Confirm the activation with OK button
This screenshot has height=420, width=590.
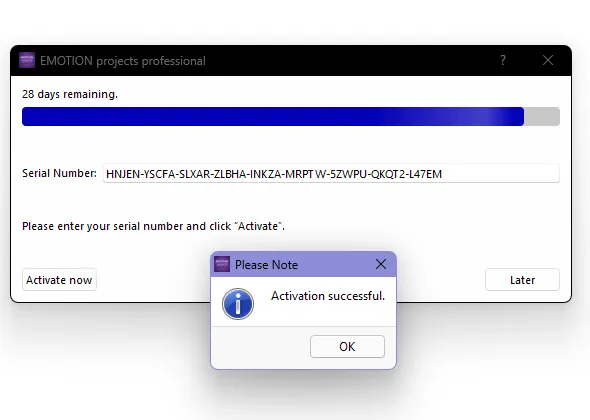pos(347,346)
